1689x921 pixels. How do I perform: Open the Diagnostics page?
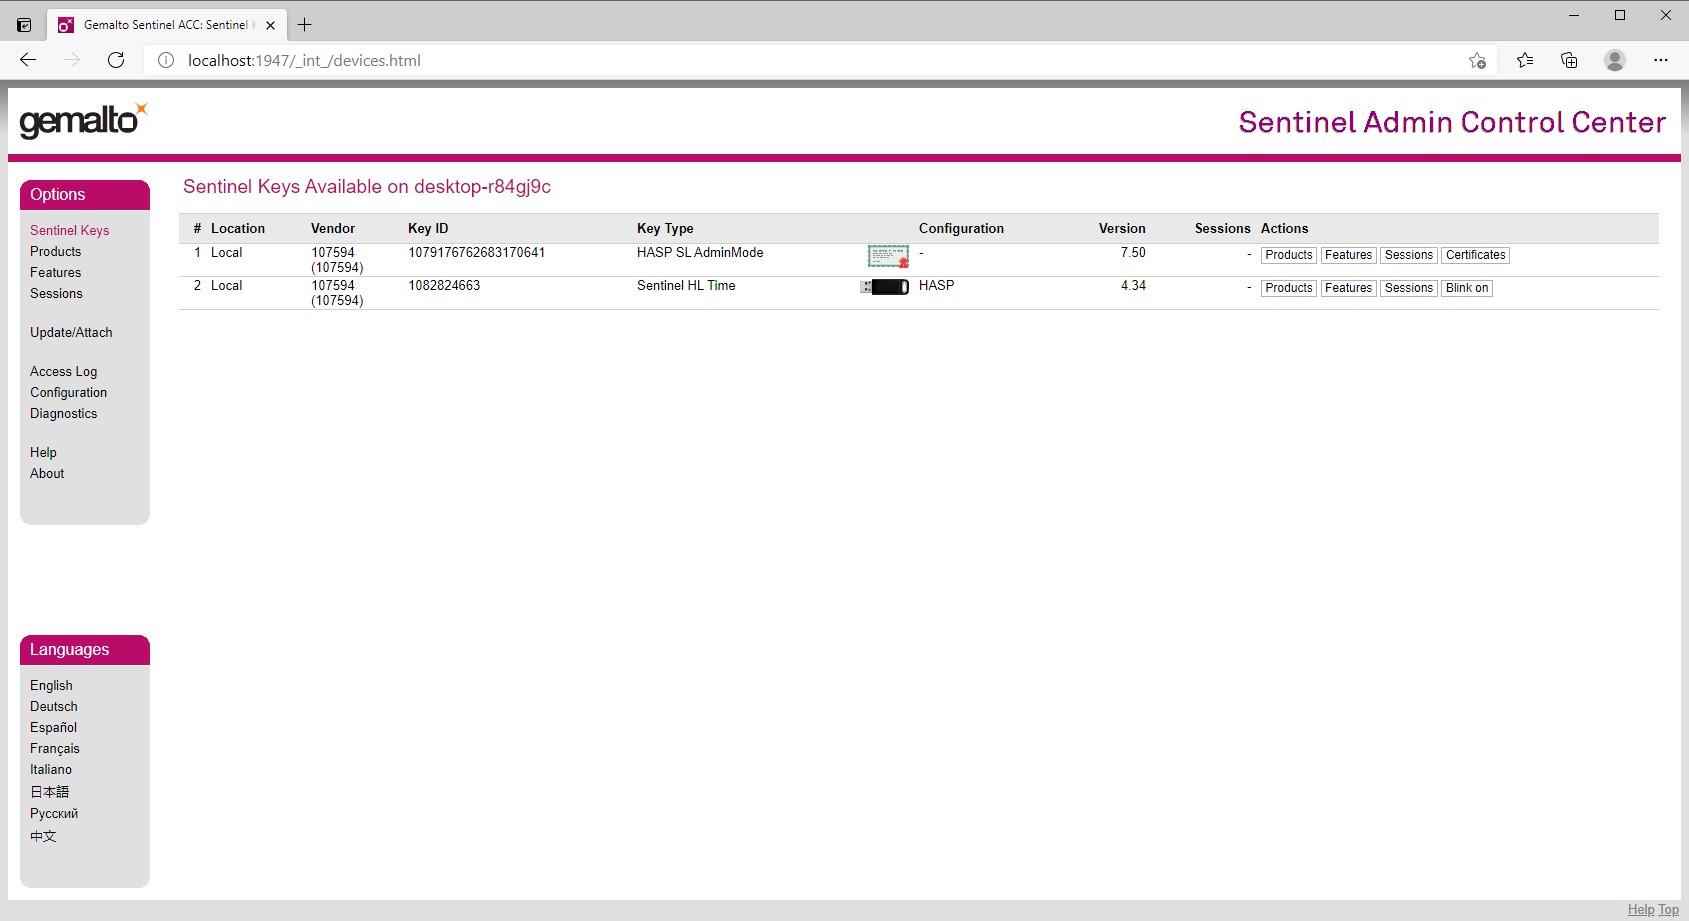tap(64, 413)
